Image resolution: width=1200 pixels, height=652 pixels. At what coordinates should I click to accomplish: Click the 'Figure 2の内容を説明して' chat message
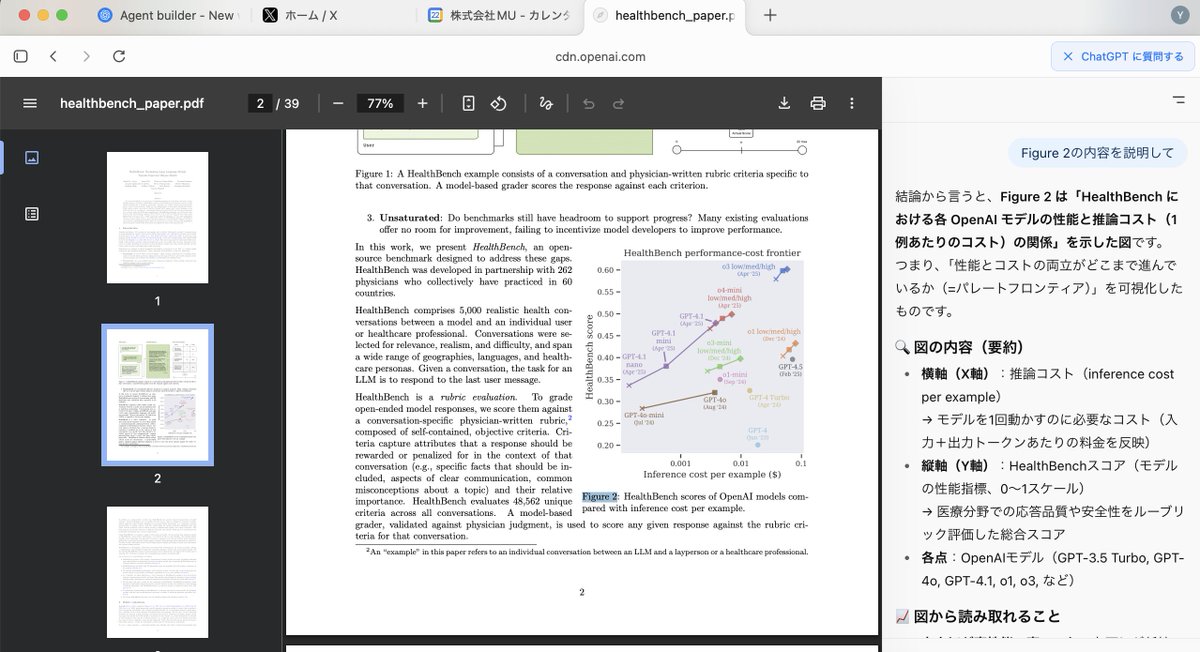pyautogui.click(x=1098, y=153)
